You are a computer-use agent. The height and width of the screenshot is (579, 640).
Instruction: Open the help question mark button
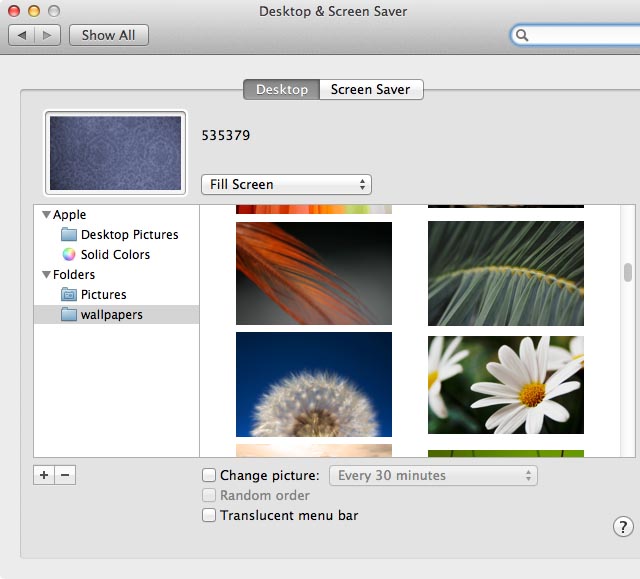[x=621, y=527]
